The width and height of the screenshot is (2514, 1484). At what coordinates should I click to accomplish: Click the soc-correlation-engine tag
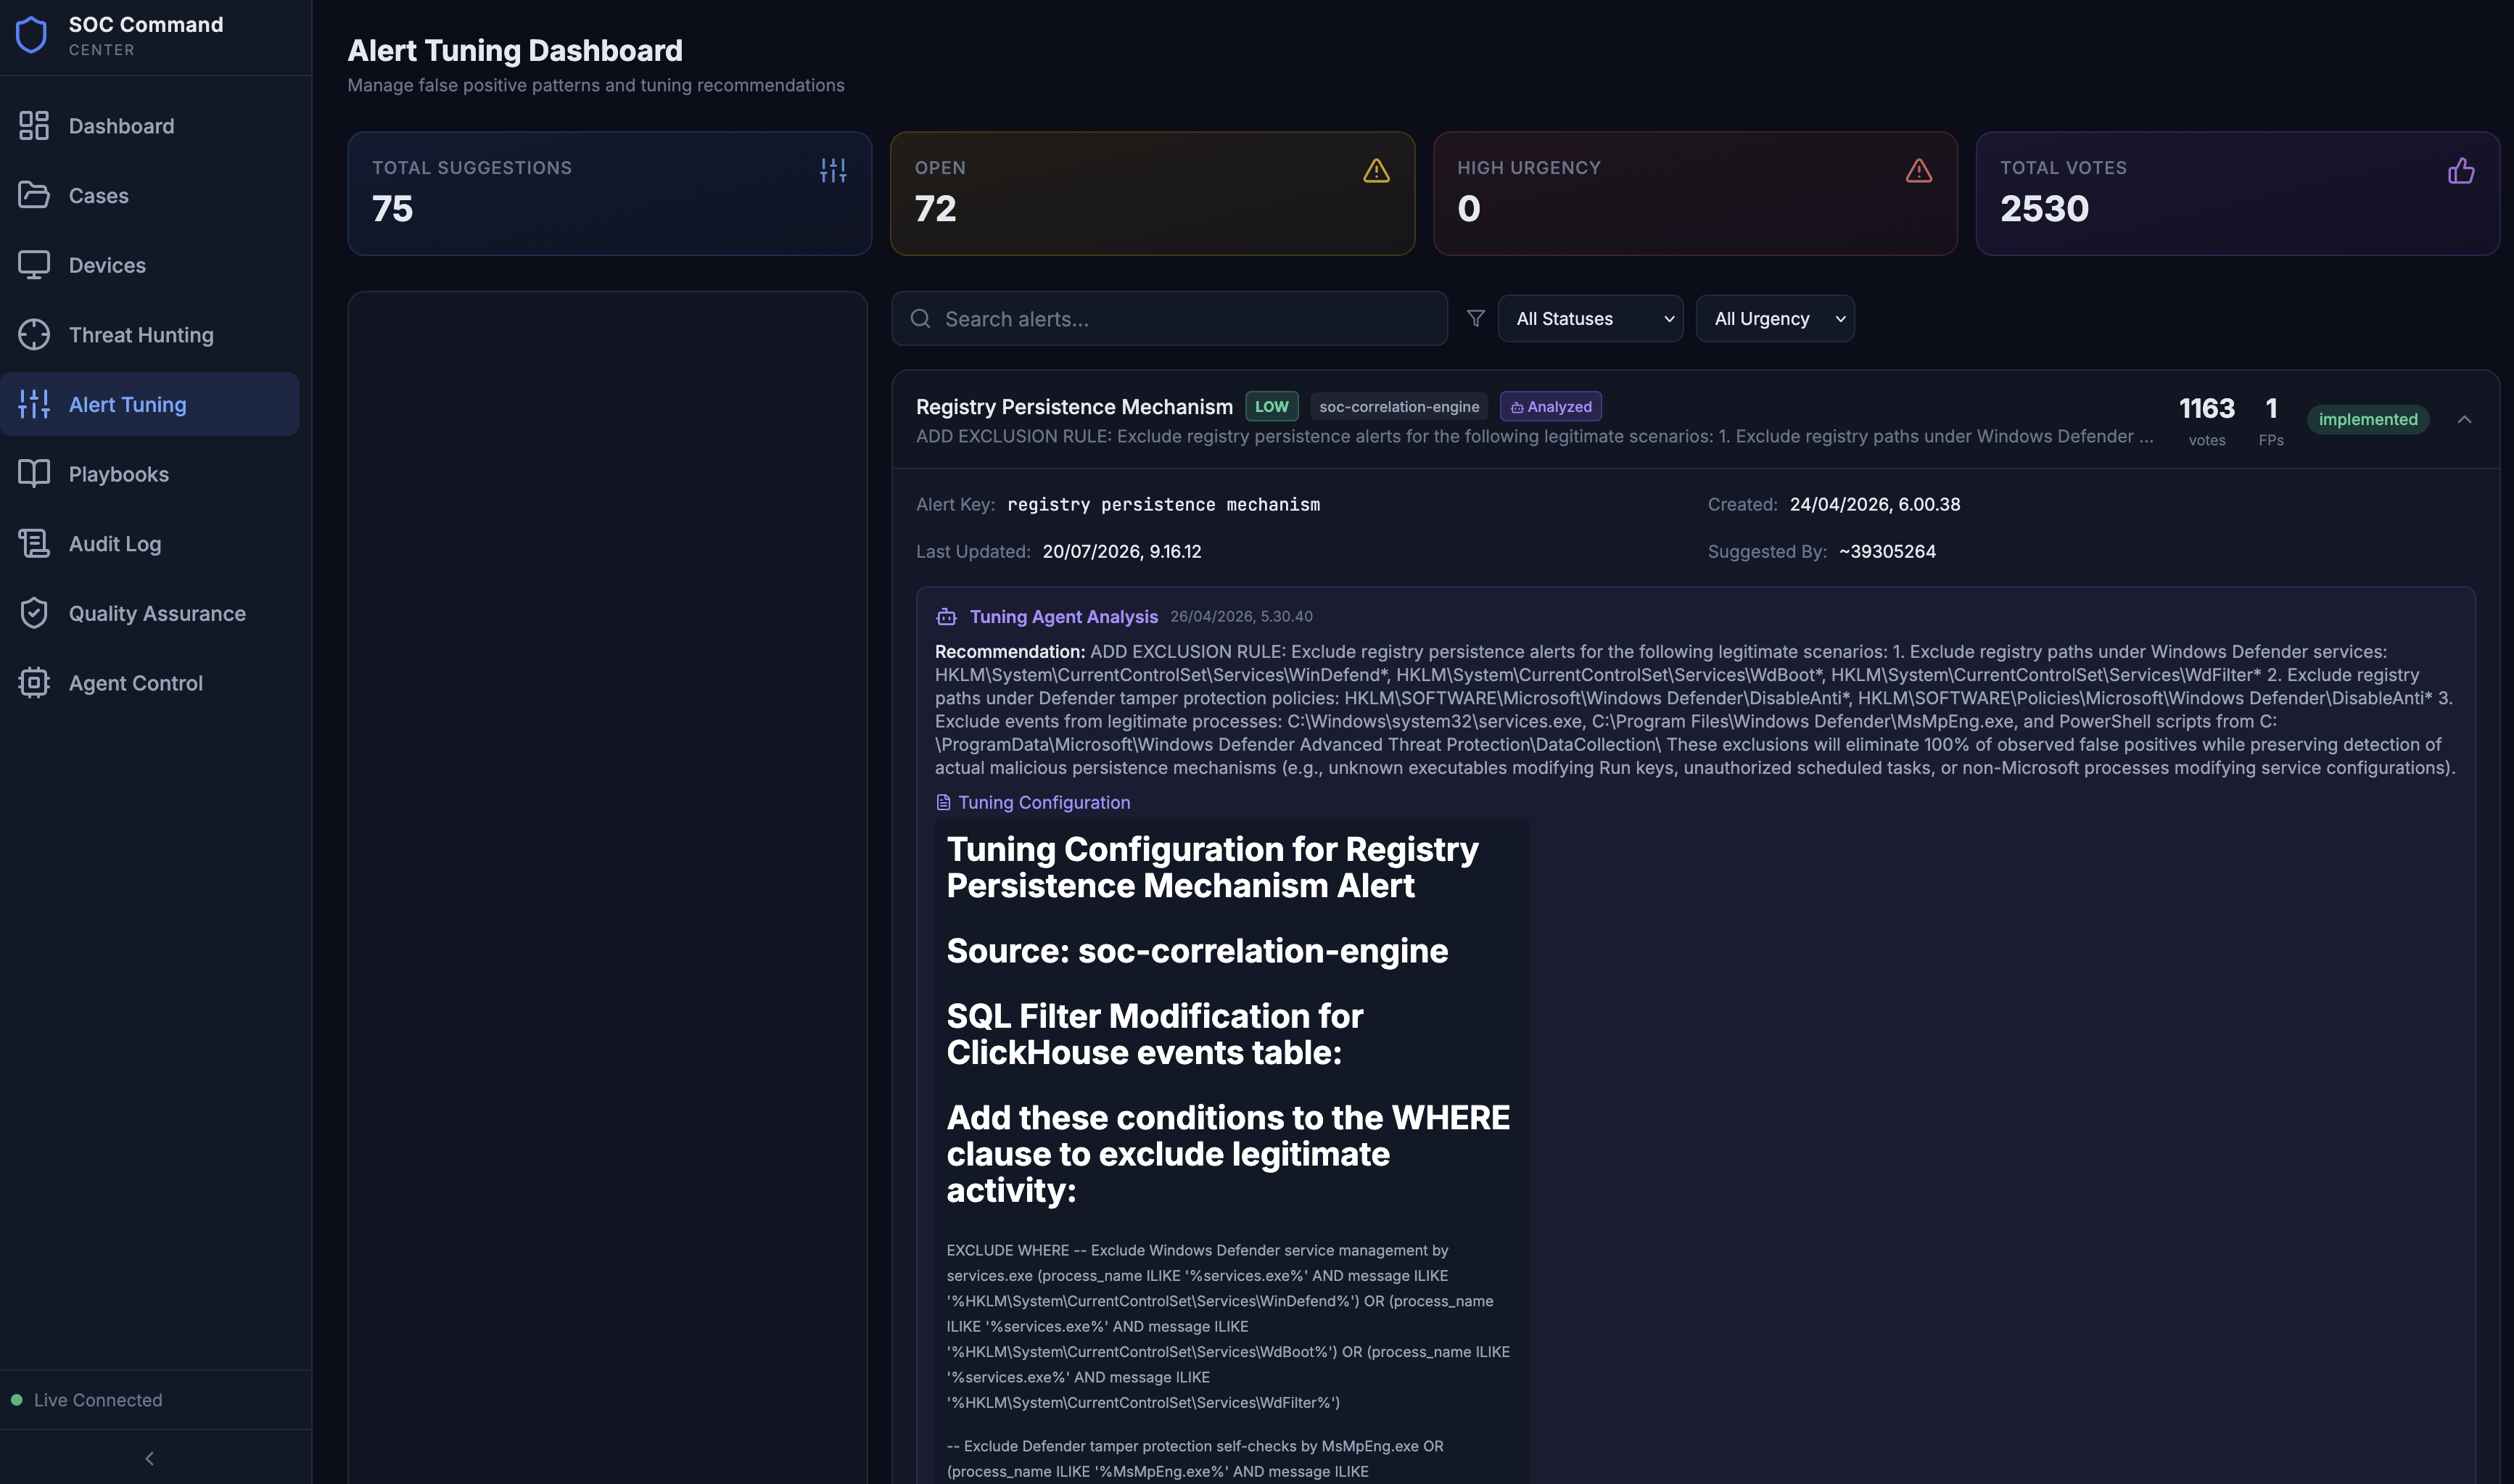[1398, 406]
